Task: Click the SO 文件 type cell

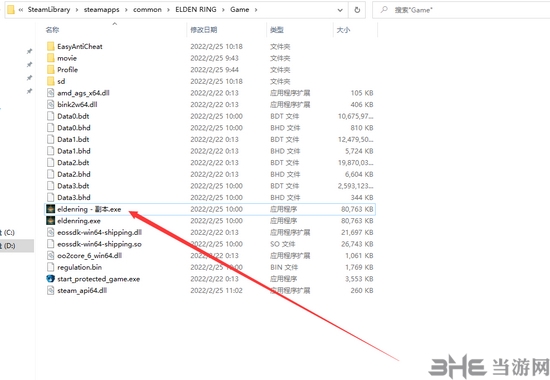Action: tap(283, 244)
